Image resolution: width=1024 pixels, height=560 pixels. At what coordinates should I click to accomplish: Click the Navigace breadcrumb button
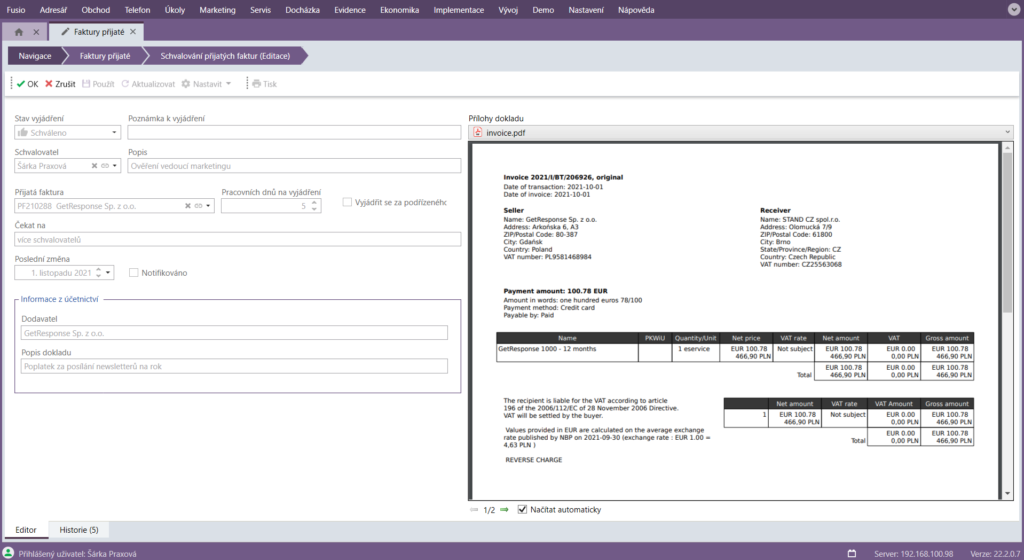click(35, 56)
